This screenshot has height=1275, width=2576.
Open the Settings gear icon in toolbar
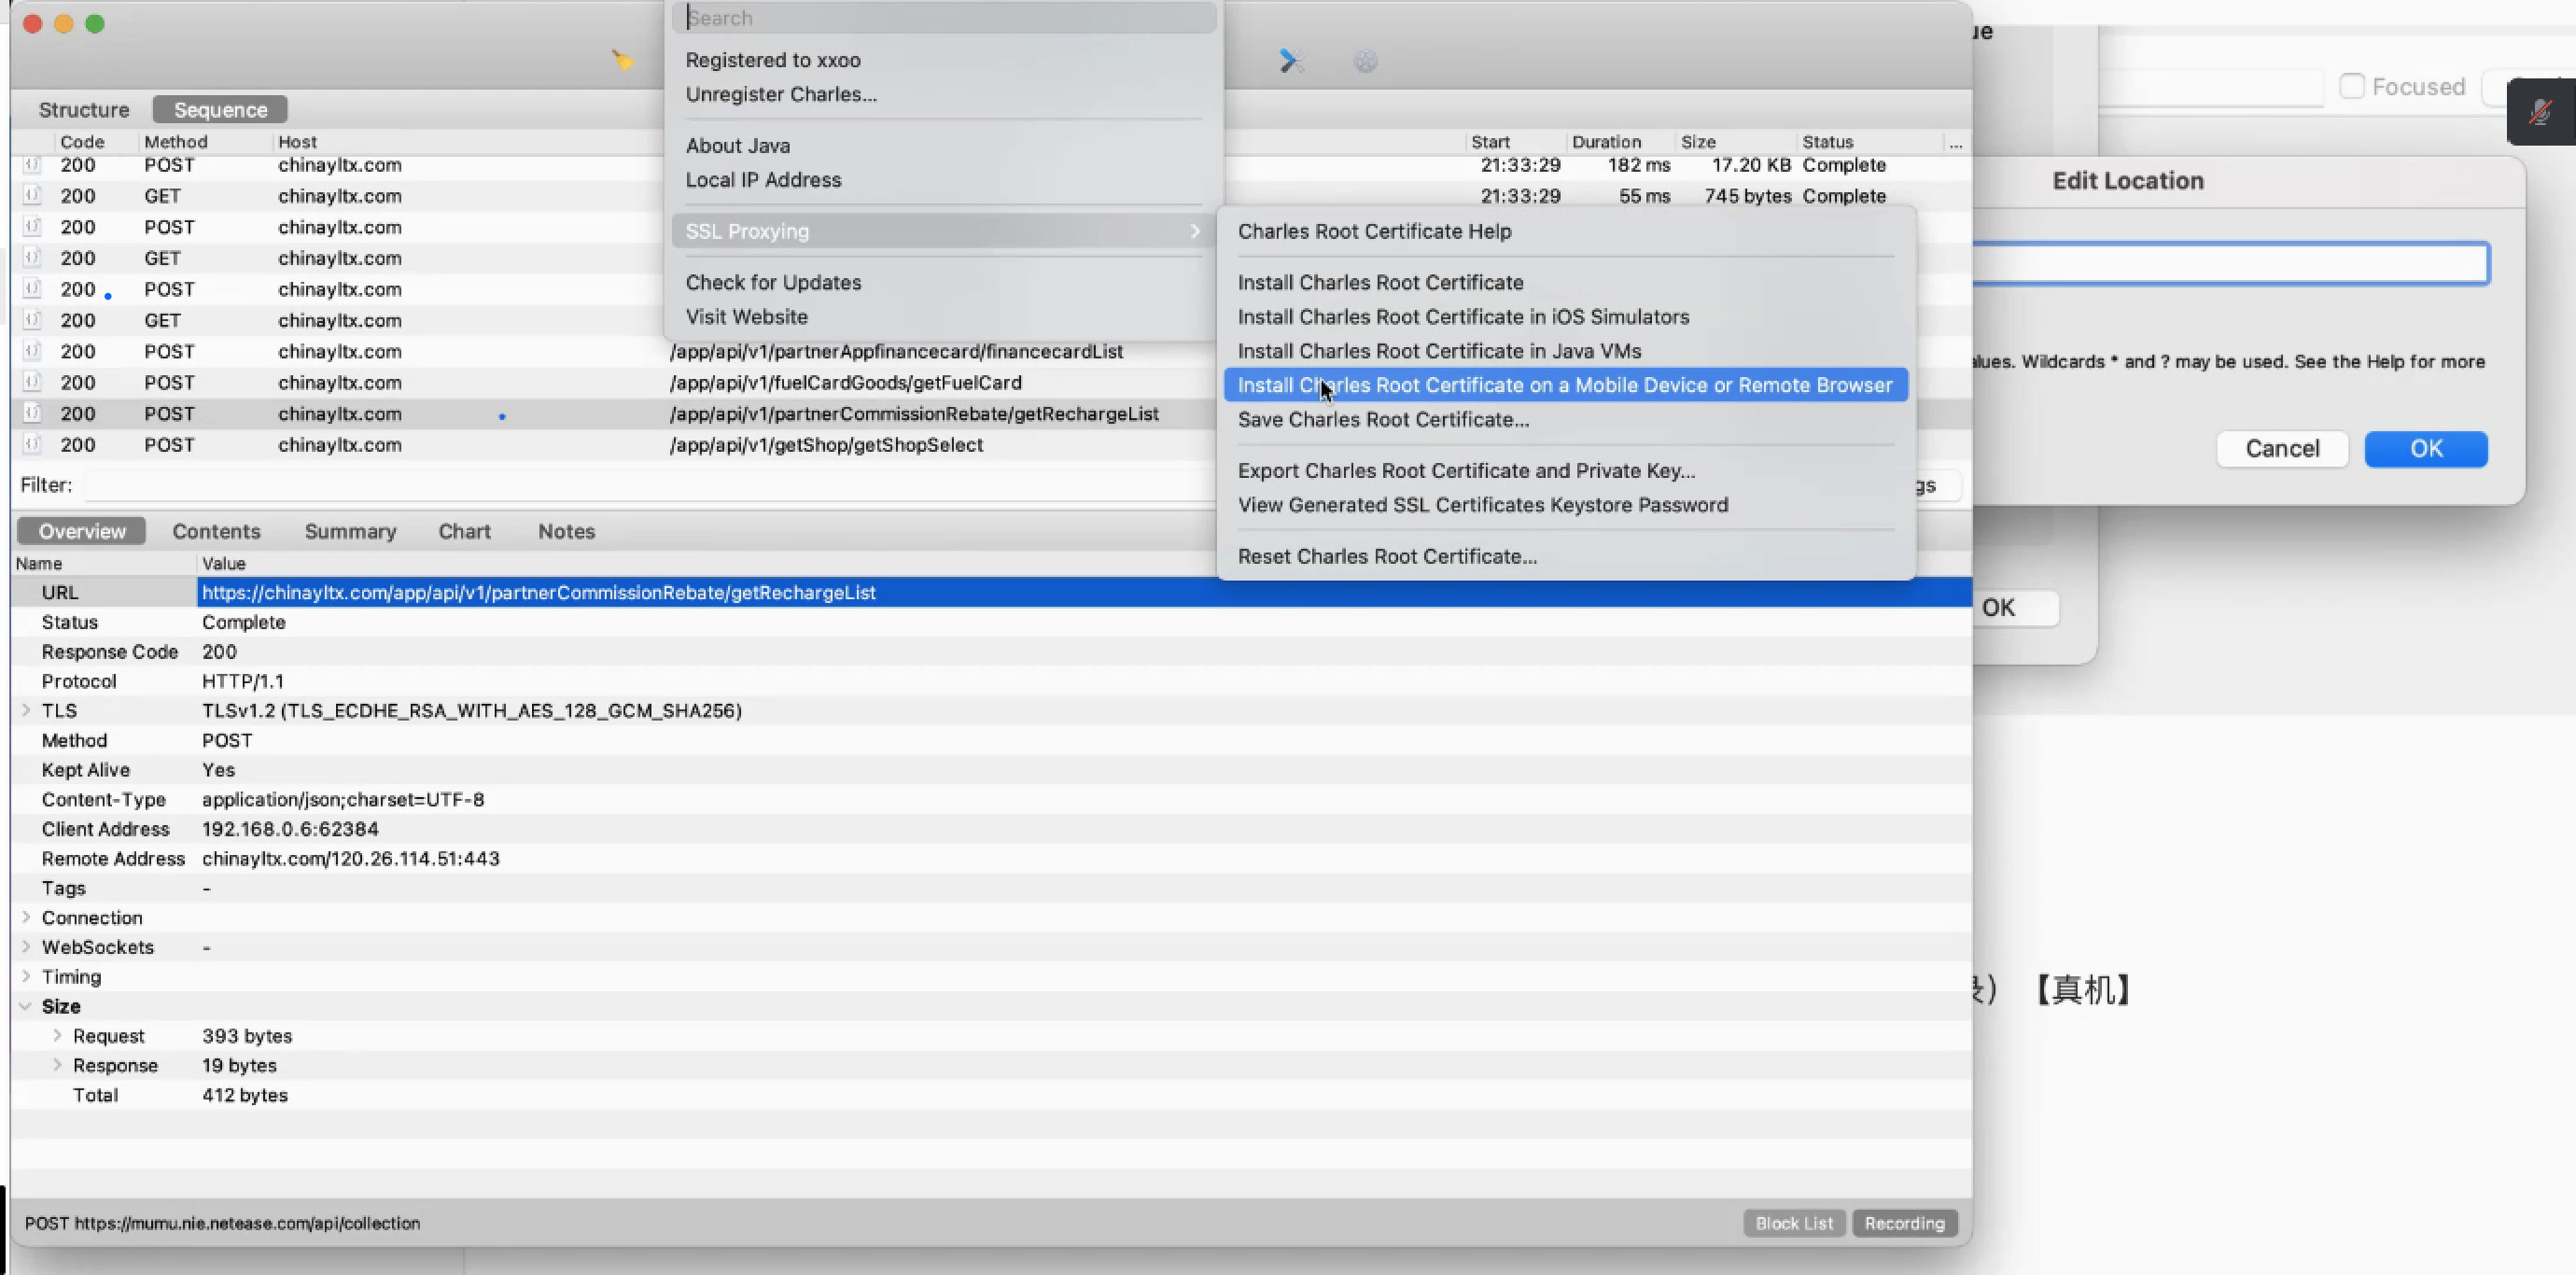point(1365,62)
